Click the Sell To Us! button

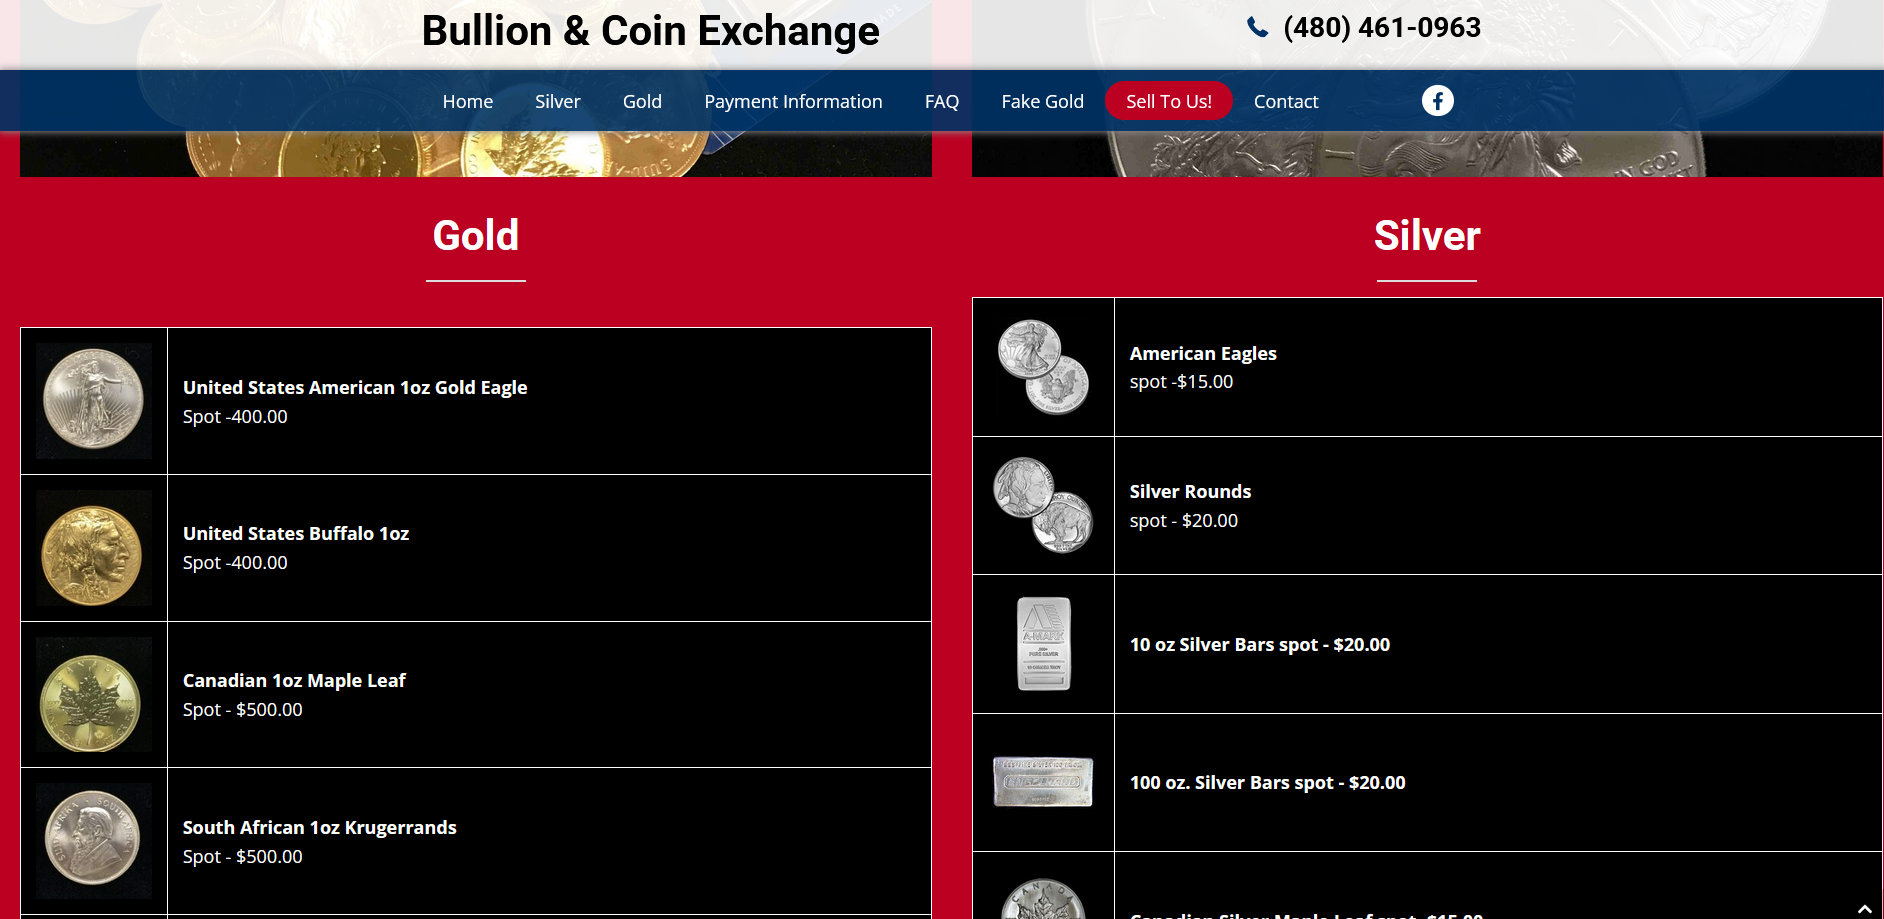click(x=1169, y=101)
